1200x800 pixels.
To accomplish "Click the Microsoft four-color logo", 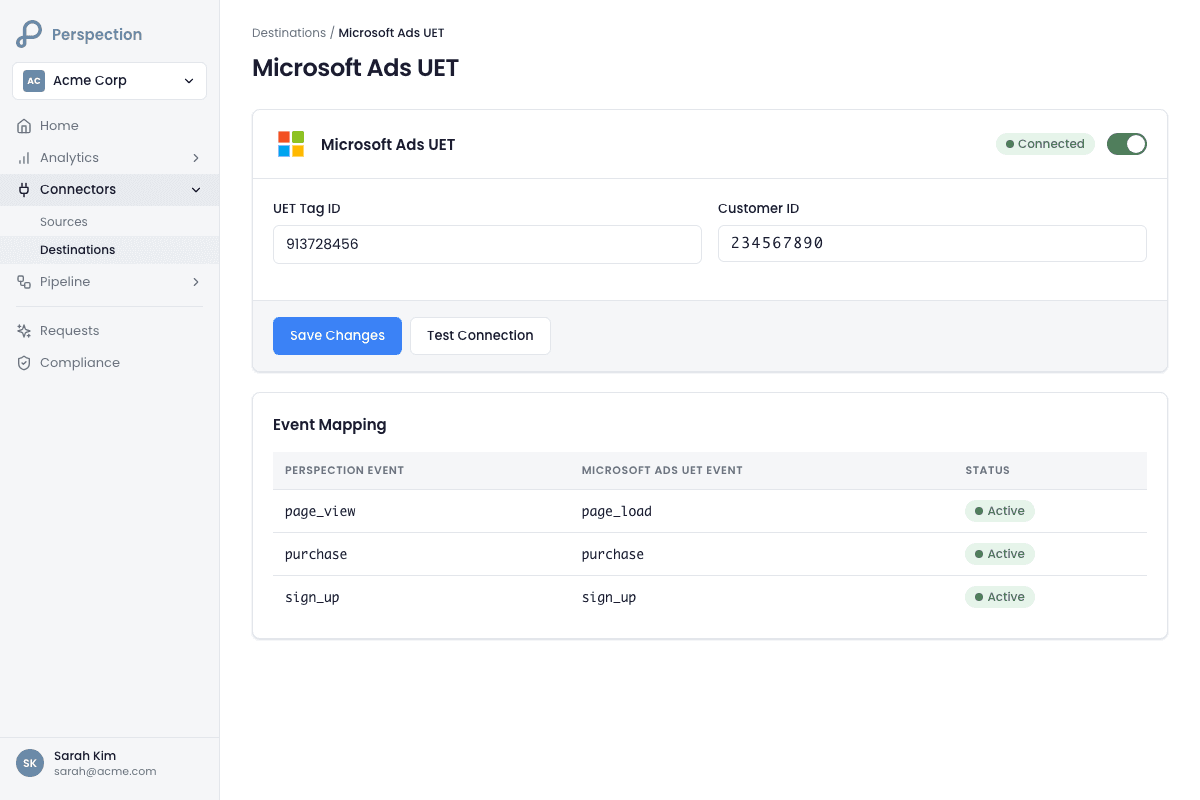I will (x=291, y=144).
